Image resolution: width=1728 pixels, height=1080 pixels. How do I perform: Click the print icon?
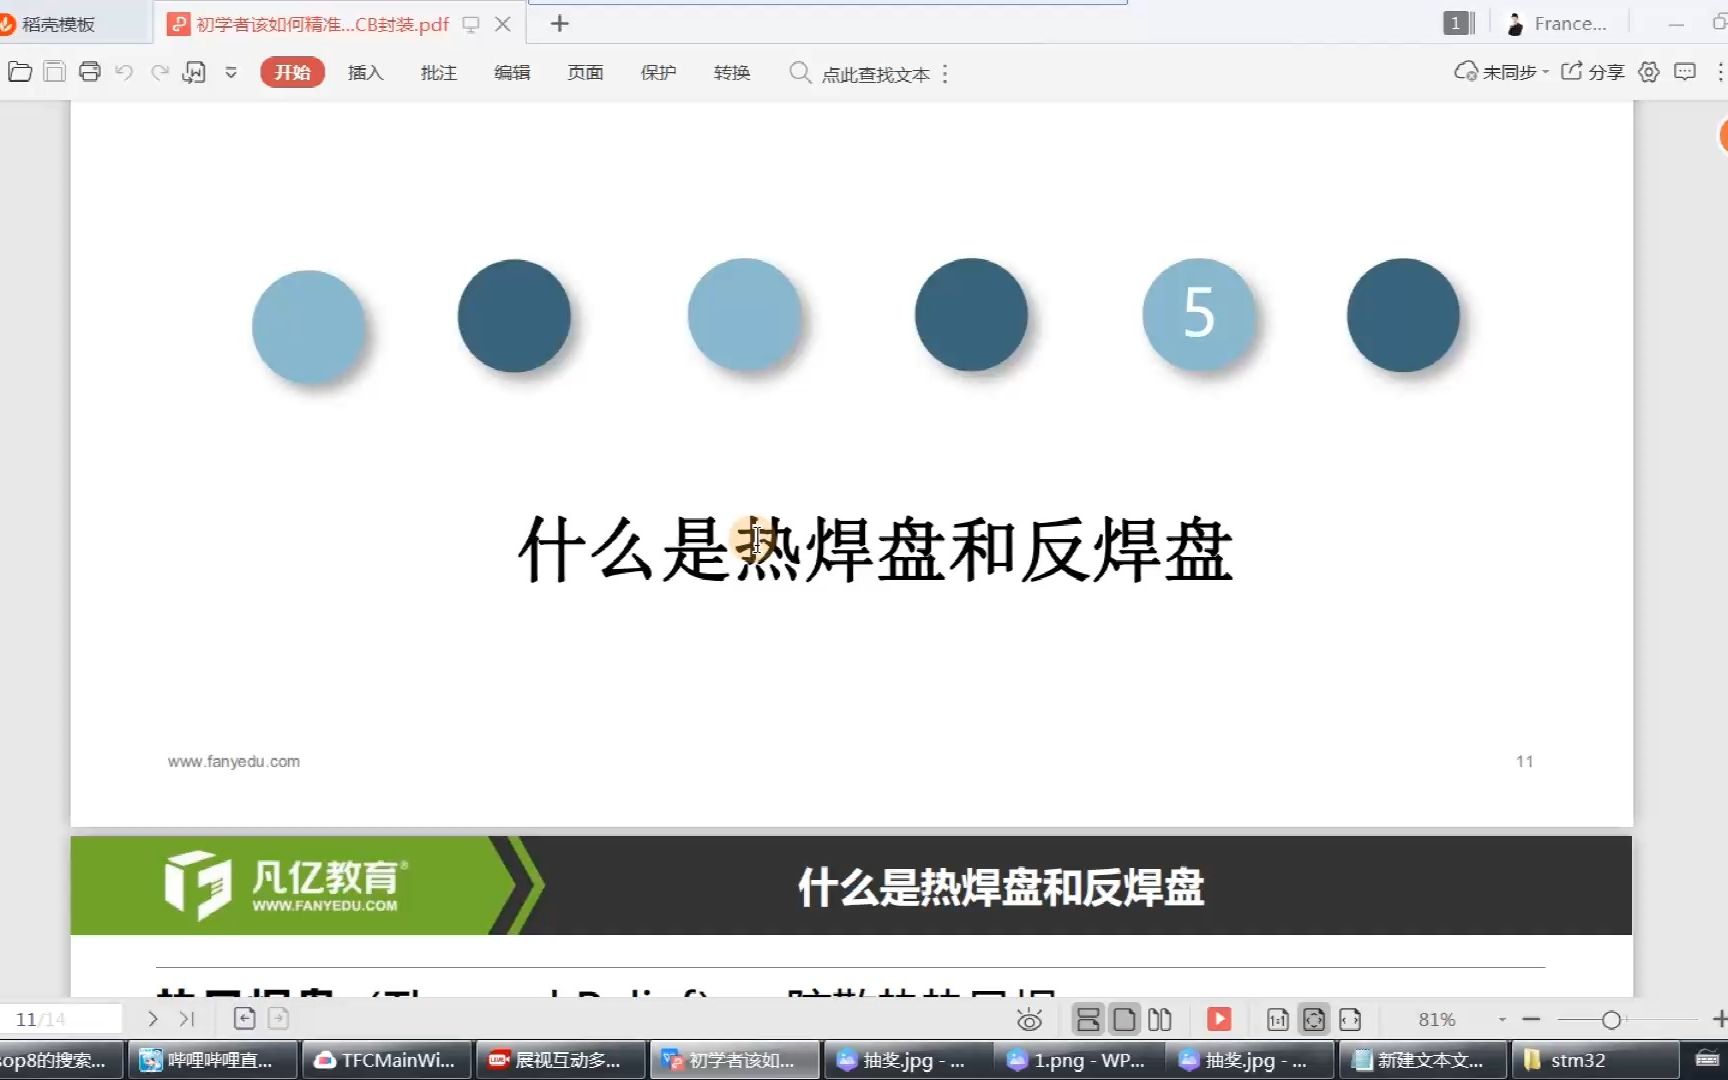pos(90,72)
